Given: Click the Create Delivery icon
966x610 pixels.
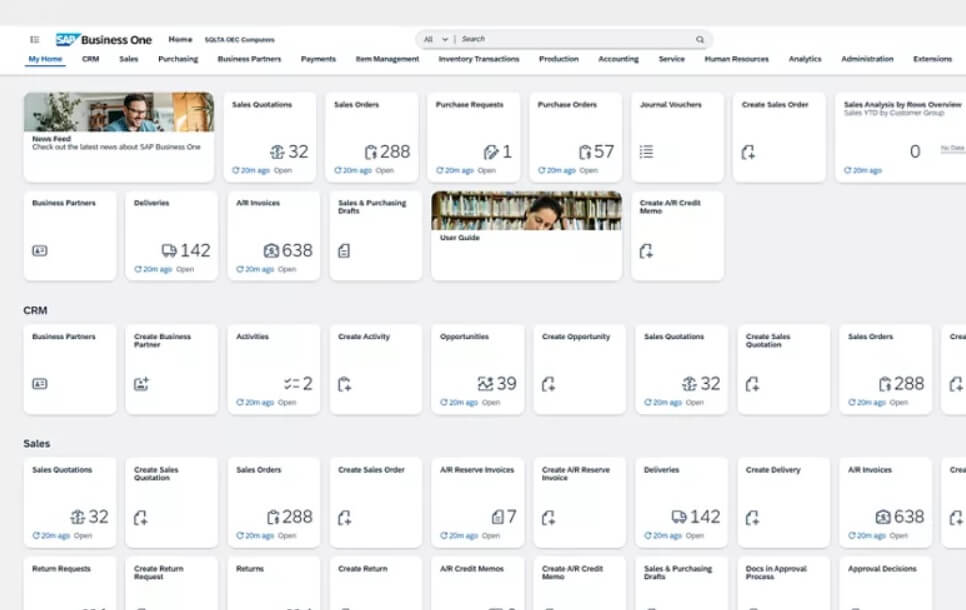Looking at the screenshot, I should 752,518.
